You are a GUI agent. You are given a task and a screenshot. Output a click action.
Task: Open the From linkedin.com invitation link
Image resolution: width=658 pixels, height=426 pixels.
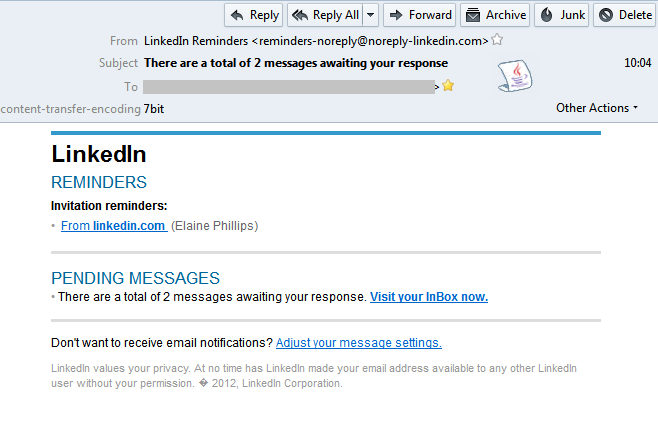tap(114, 226)
